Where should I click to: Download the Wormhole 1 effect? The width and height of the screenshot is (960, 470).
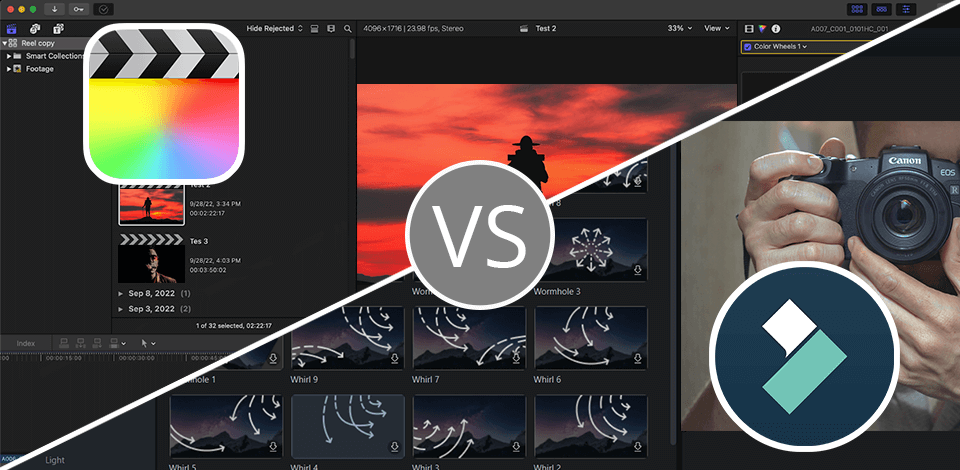click(273, 360)
